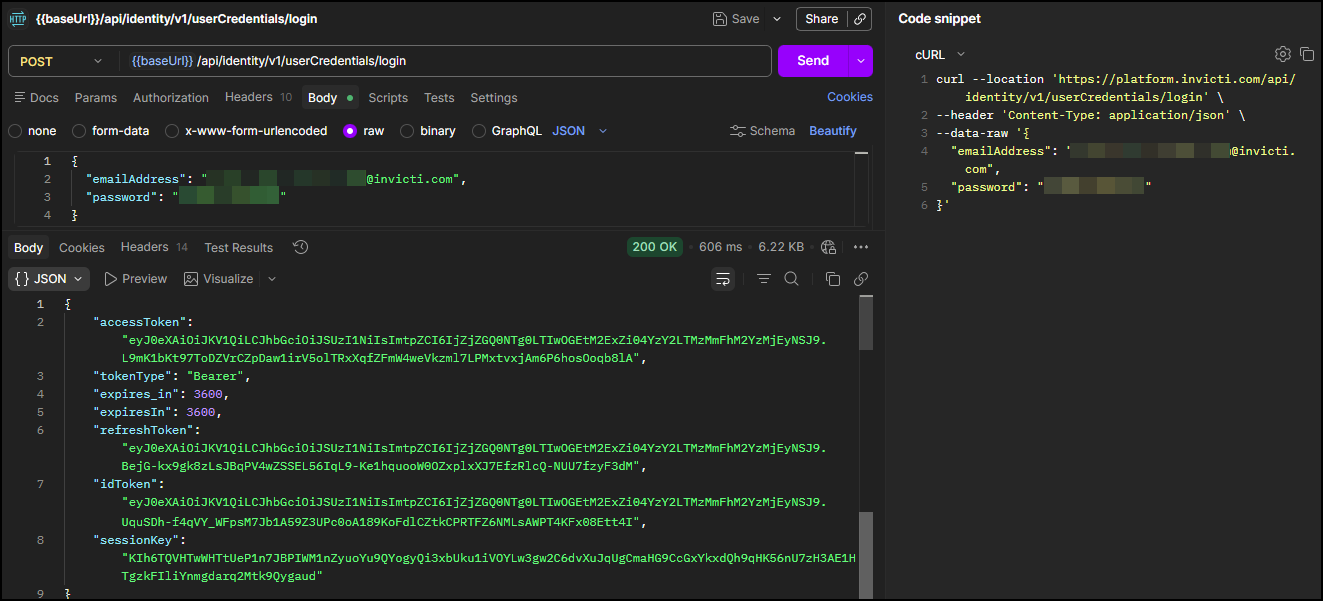Open code snippet settings gear
The image size is (1323, 601).
[x=1282, y=54]
